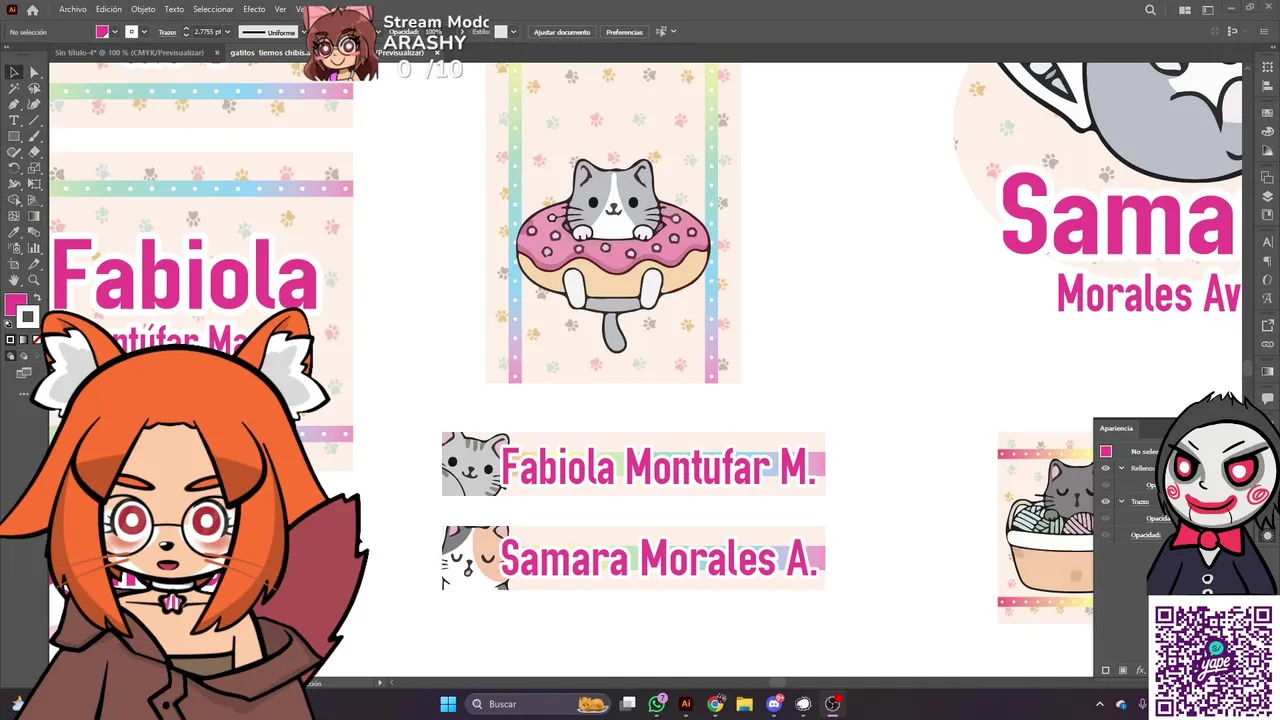Select the Shaper tool
This screenshot has height=720, width=1280.
coord(14,152)
